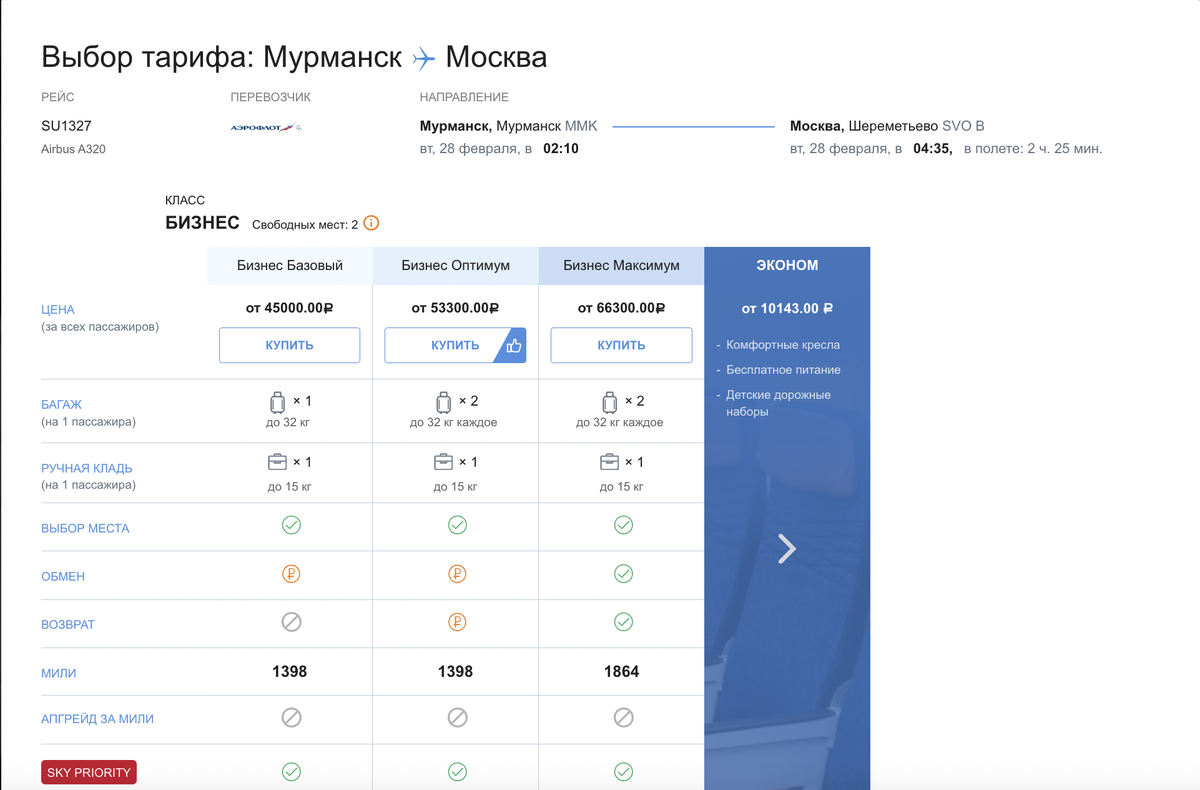Click the miles value 1864
This screenshot has height=790, width=1200.
(x=622, y=672)
